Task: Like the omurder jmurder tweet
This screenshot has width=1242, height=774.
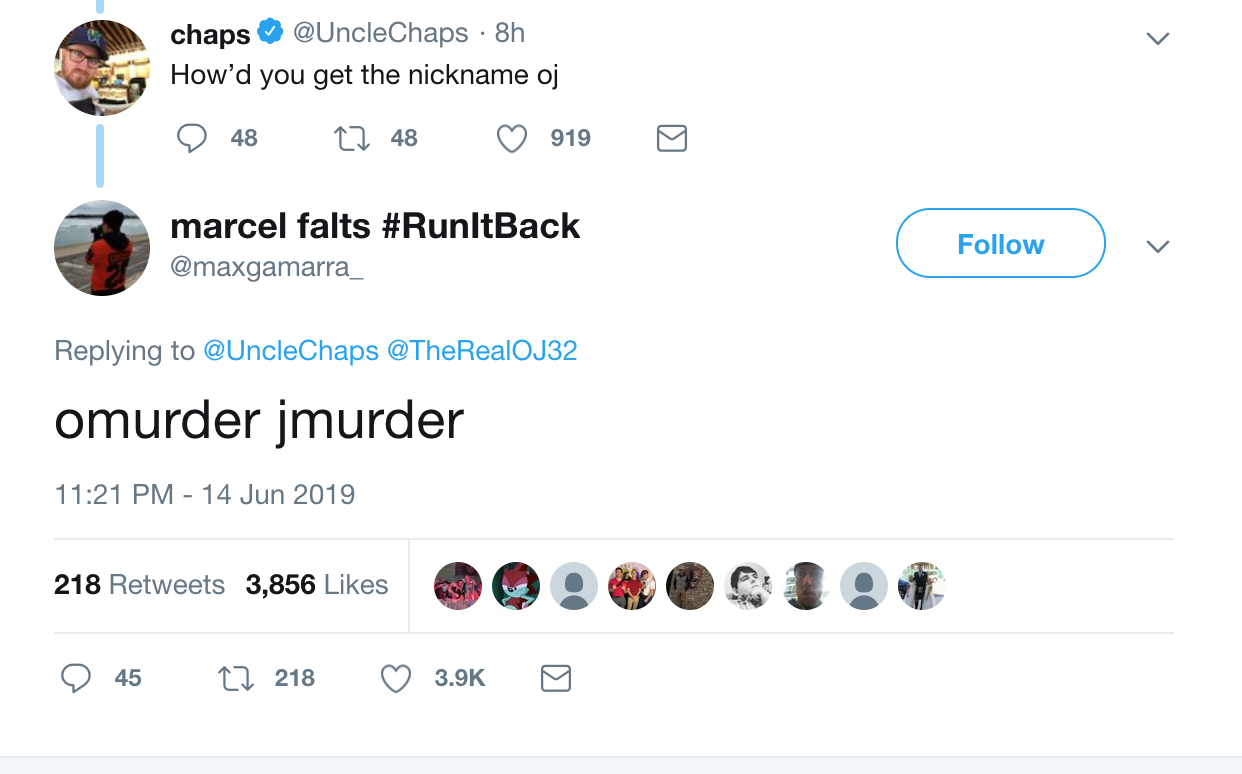Action: click(397, 679)
